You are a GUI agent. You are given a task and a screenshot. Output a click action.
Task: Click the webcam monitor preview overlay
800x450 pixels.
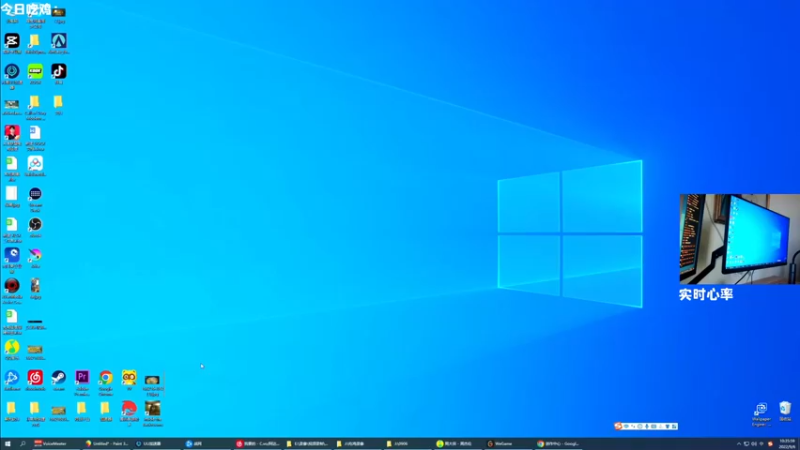pyautogui.click(x=739, y=239)
